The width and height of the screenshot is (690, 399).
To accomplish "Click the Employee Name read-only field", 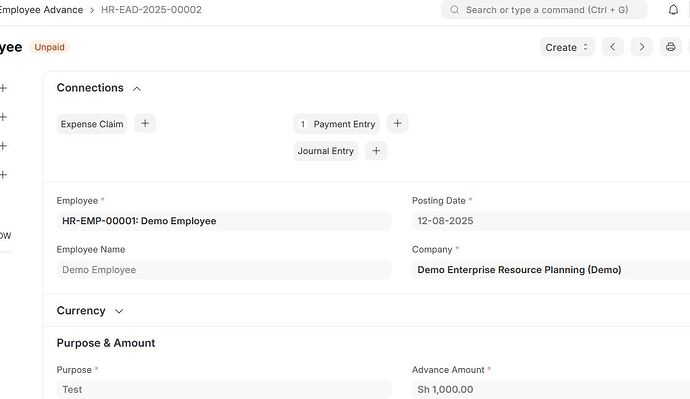I will (x=224, y=270).
